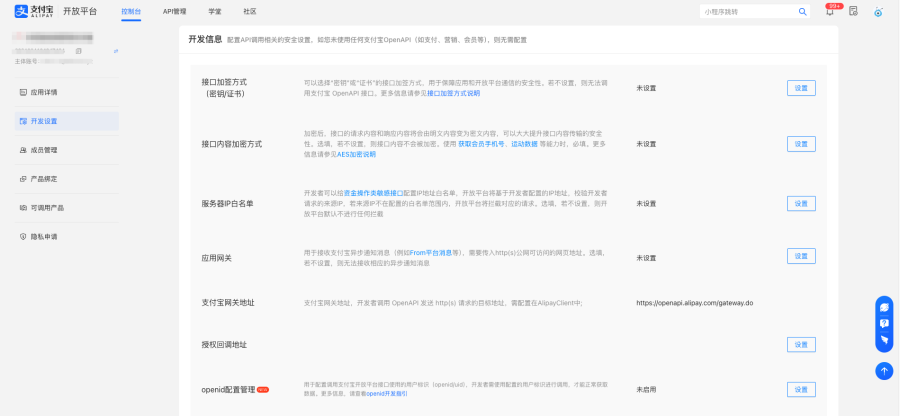The image size is (900, 416).
Task: Open the floating help question icon
Action: click(x=884, y=324)
